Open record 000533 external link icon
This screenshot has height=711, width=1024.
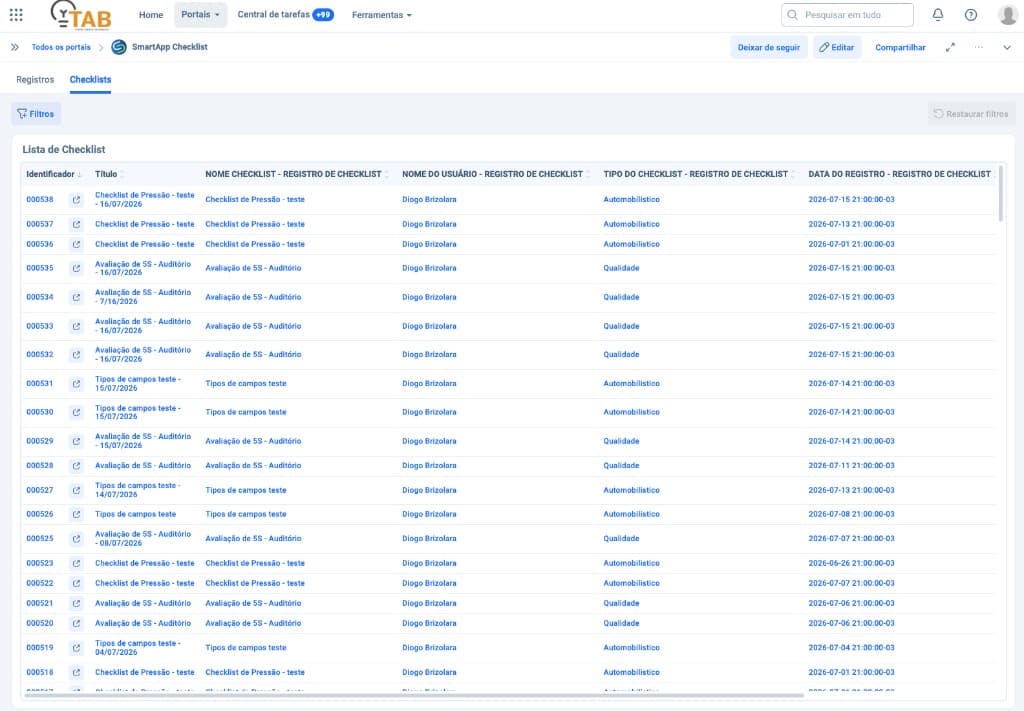pos(76,326)
